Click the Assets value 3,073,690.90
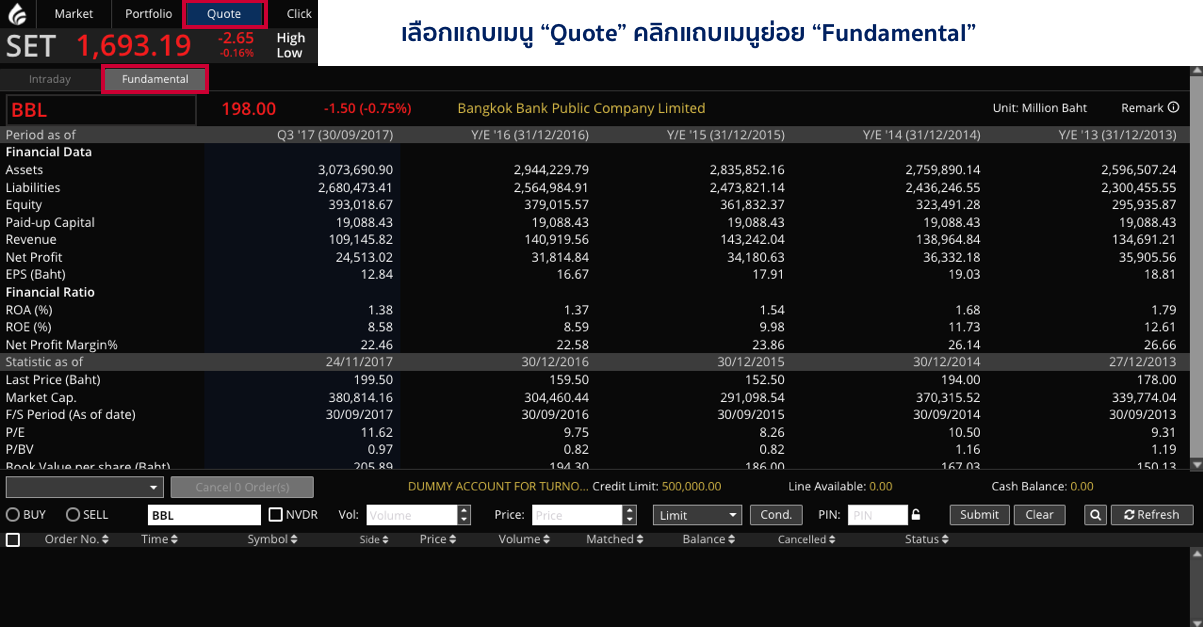The image size is (1203, 630). [x=355, y=170]
